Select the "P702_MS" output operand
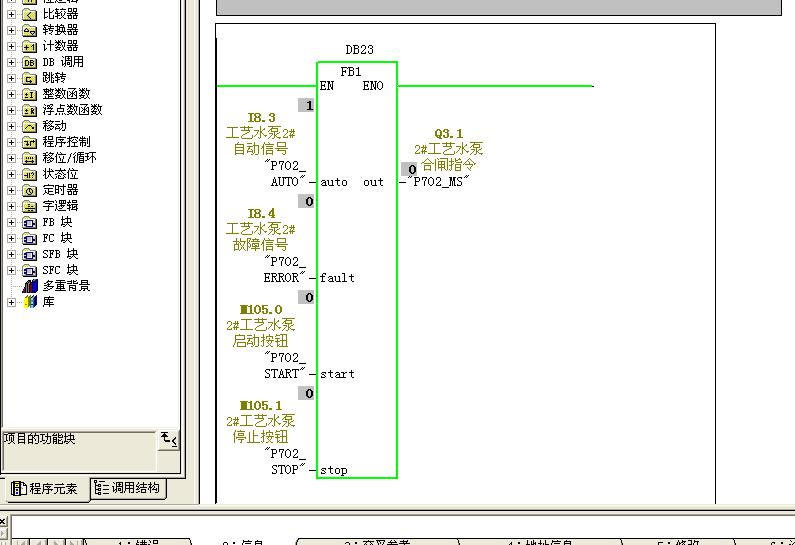Screen dimensions: 795x545 pos(439,181)
